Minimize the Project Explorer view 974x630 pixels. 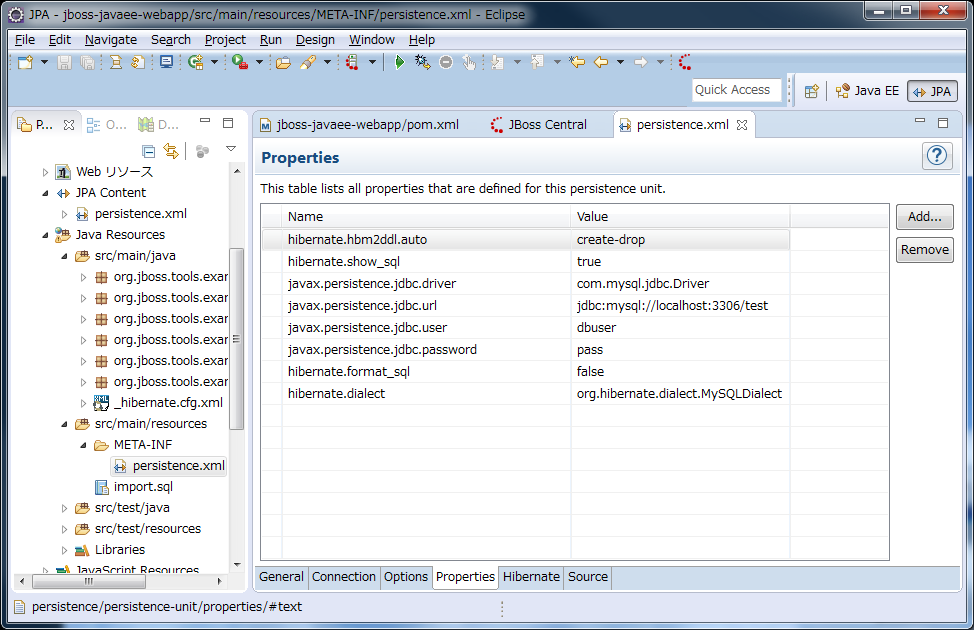[x=205, y=121]
